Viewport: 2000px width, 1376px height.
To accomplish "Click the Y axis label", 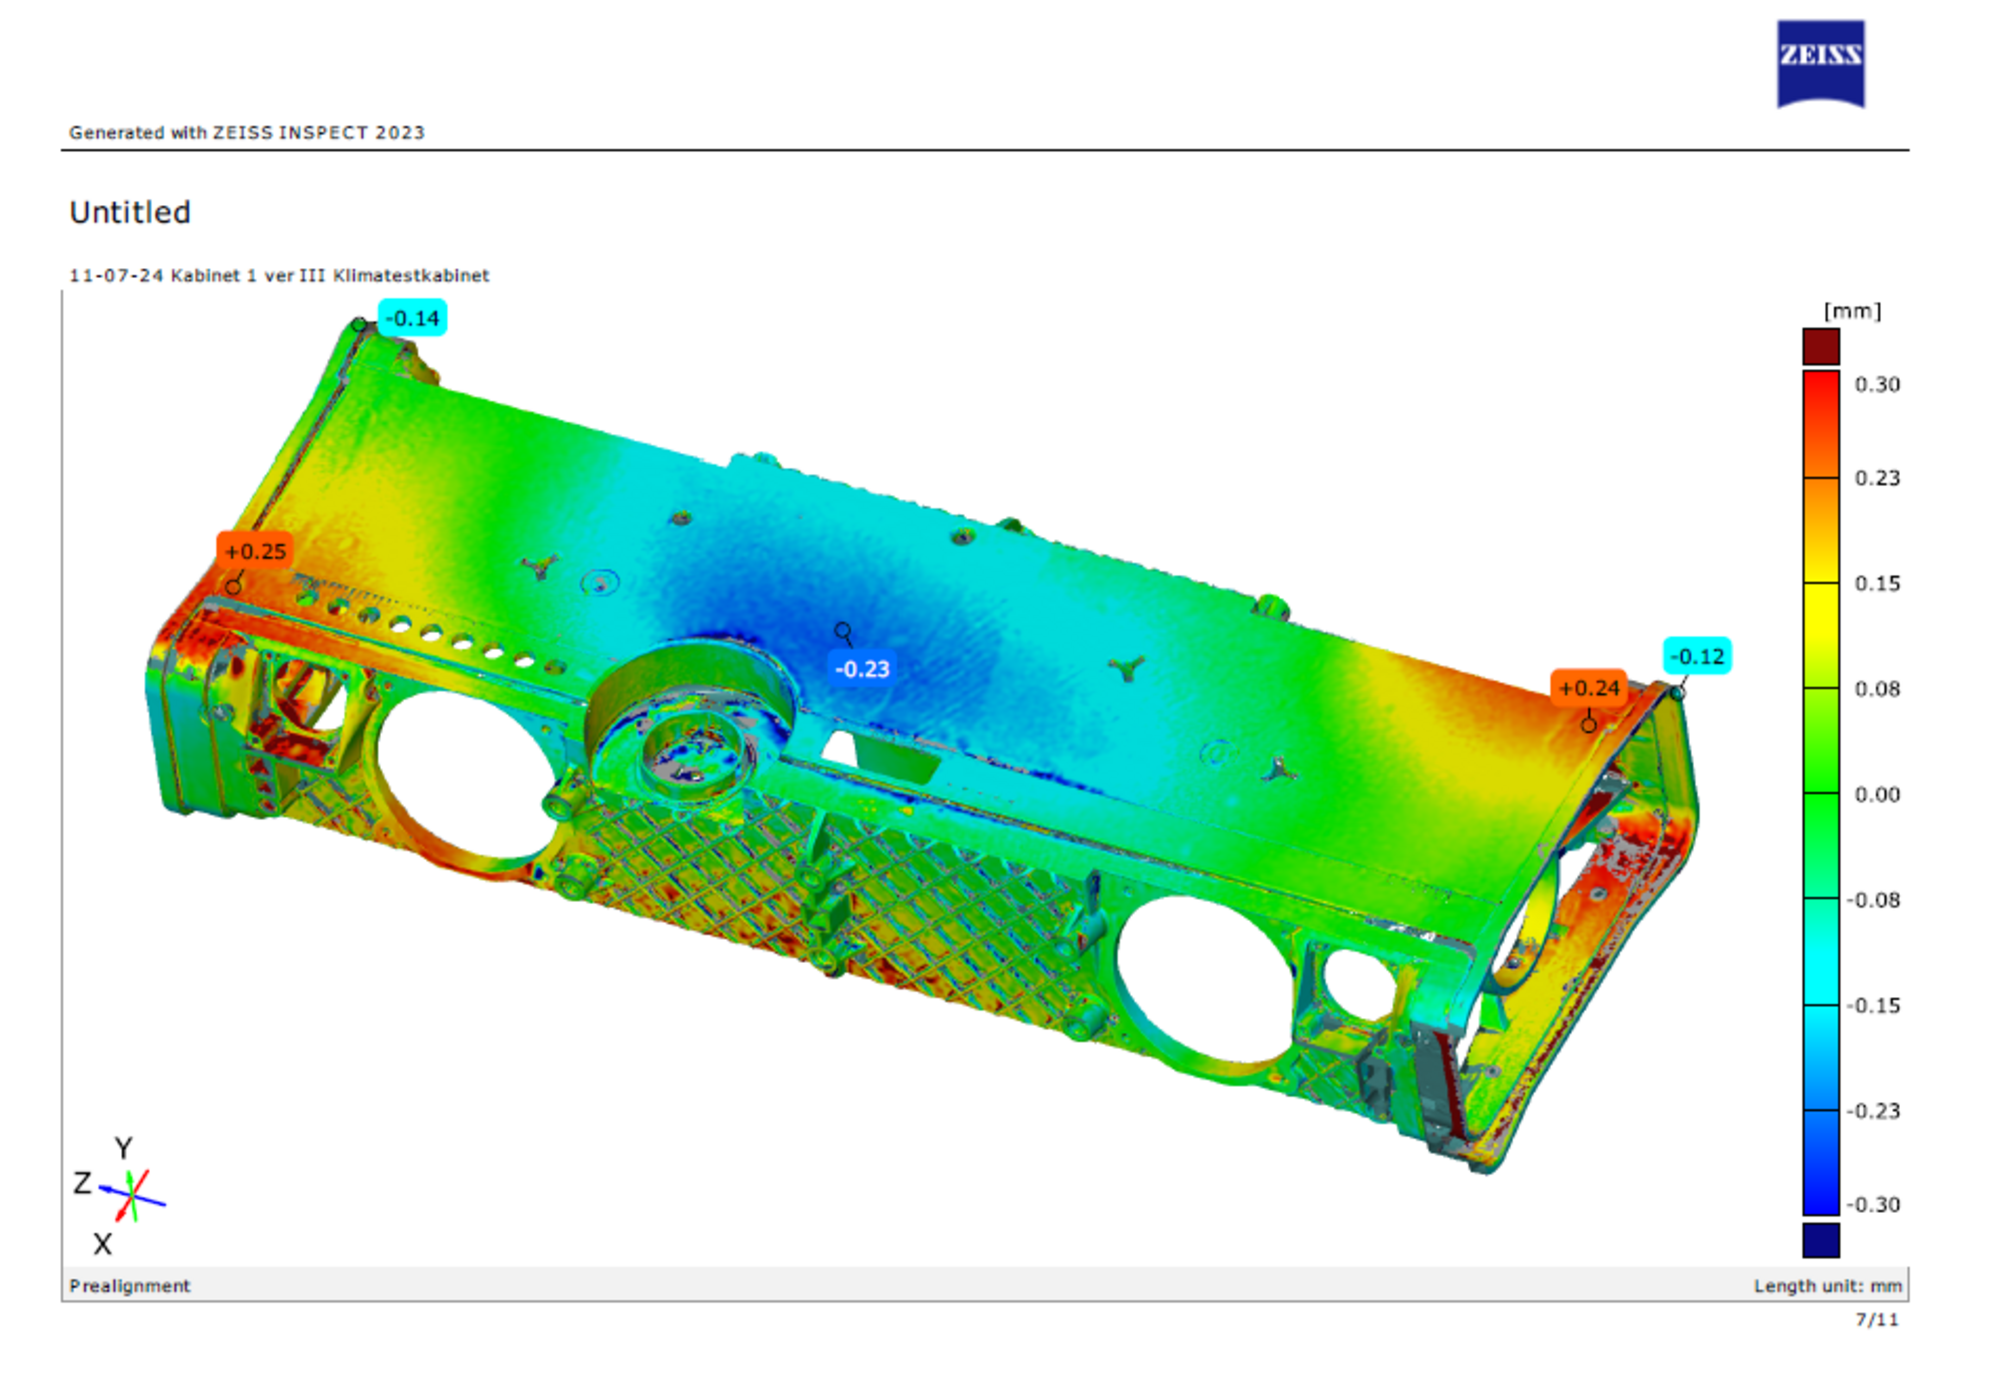I will click(x=123, y=1148).
